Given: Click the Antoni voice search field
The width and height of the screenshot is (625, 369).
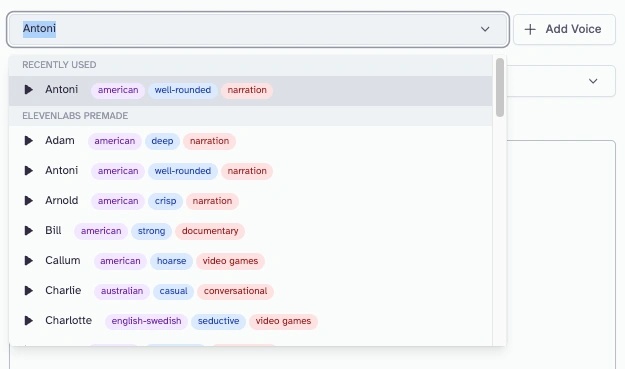Looking at the screenshot, I should click(257, 29).
